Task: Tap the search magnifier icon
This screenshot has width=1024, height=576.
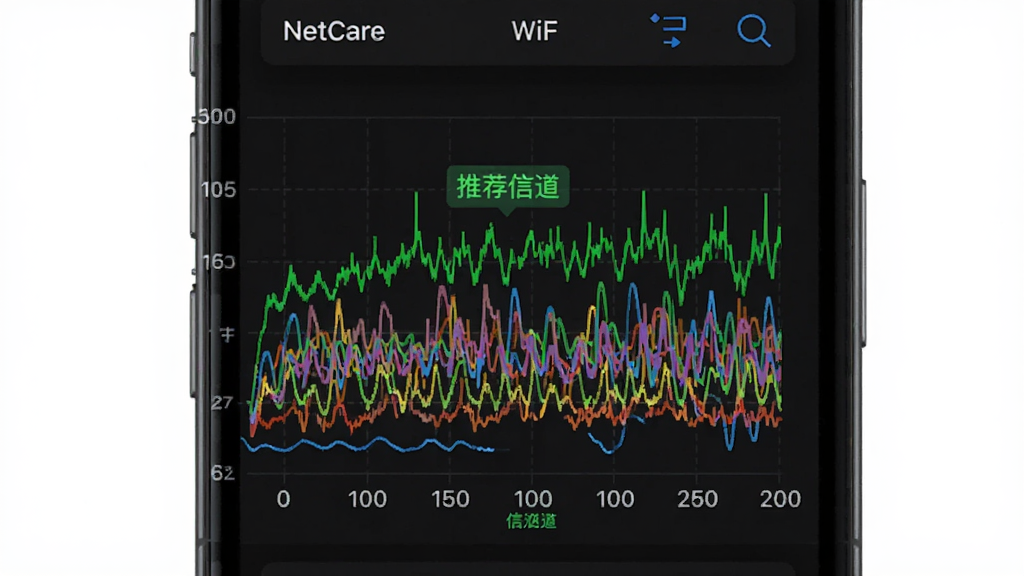Action: point(754,31)
